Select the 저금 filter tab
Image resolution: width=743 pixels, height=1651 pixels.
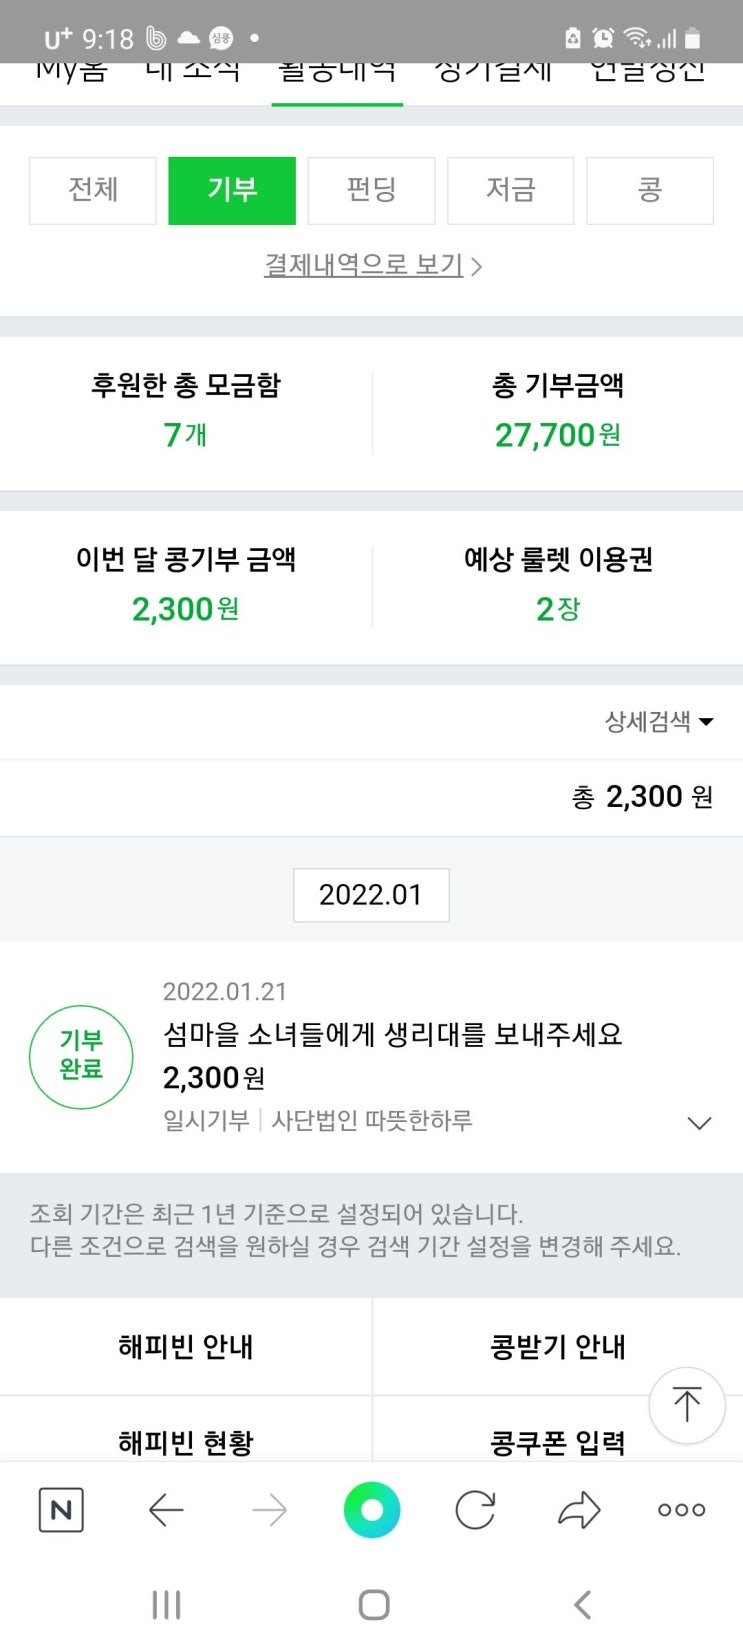[x=510, y=190]
